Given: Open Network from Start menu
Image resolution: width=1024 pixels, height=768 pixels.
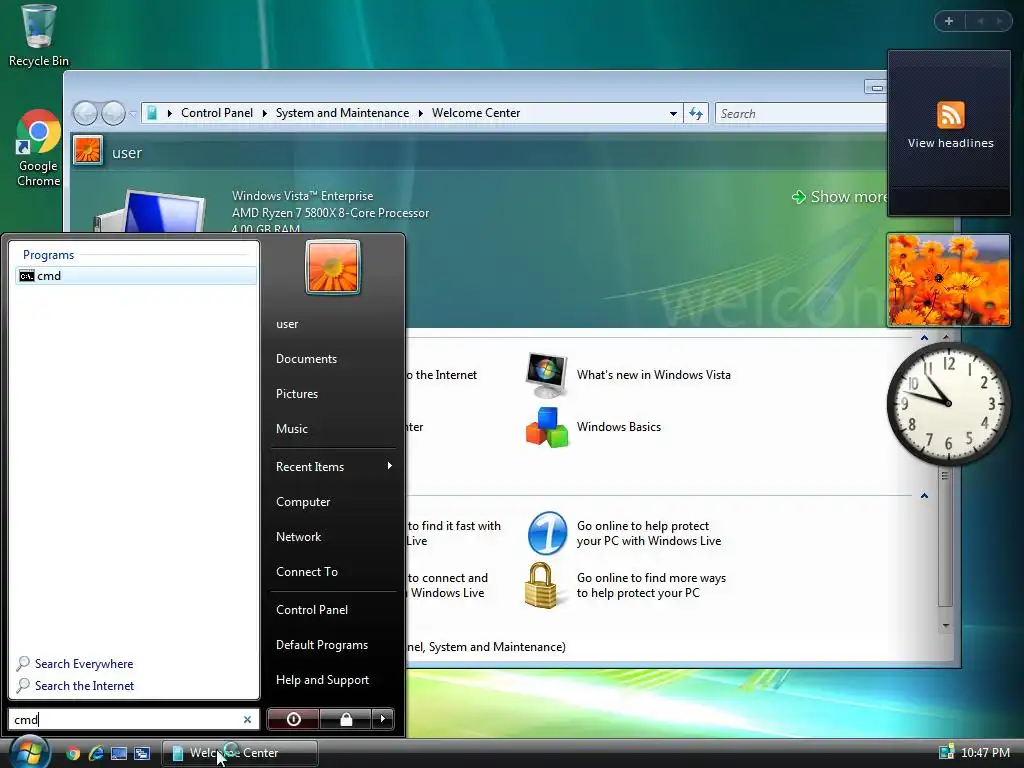Looking at the screenshot, I should (298, 537).
